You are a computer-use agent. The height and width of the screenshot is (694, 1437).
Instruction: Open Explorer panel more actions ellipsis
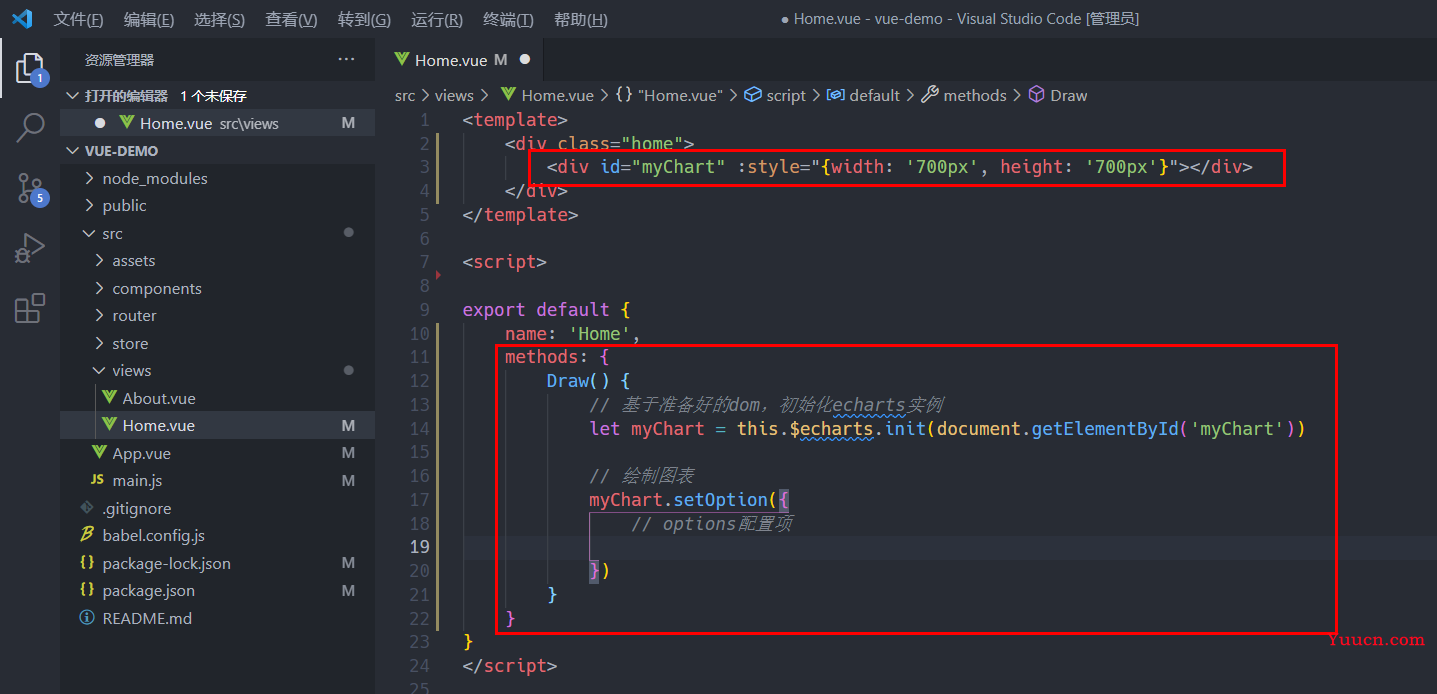(x=346, y=60)
